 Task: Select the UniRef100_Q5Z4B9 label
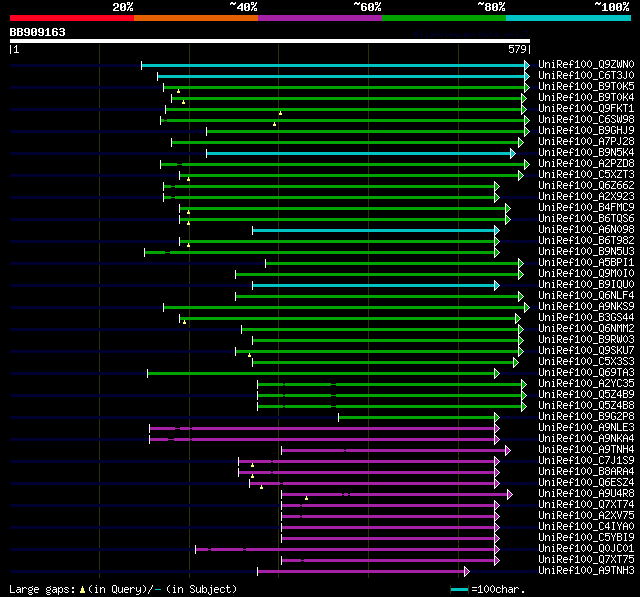586,395
